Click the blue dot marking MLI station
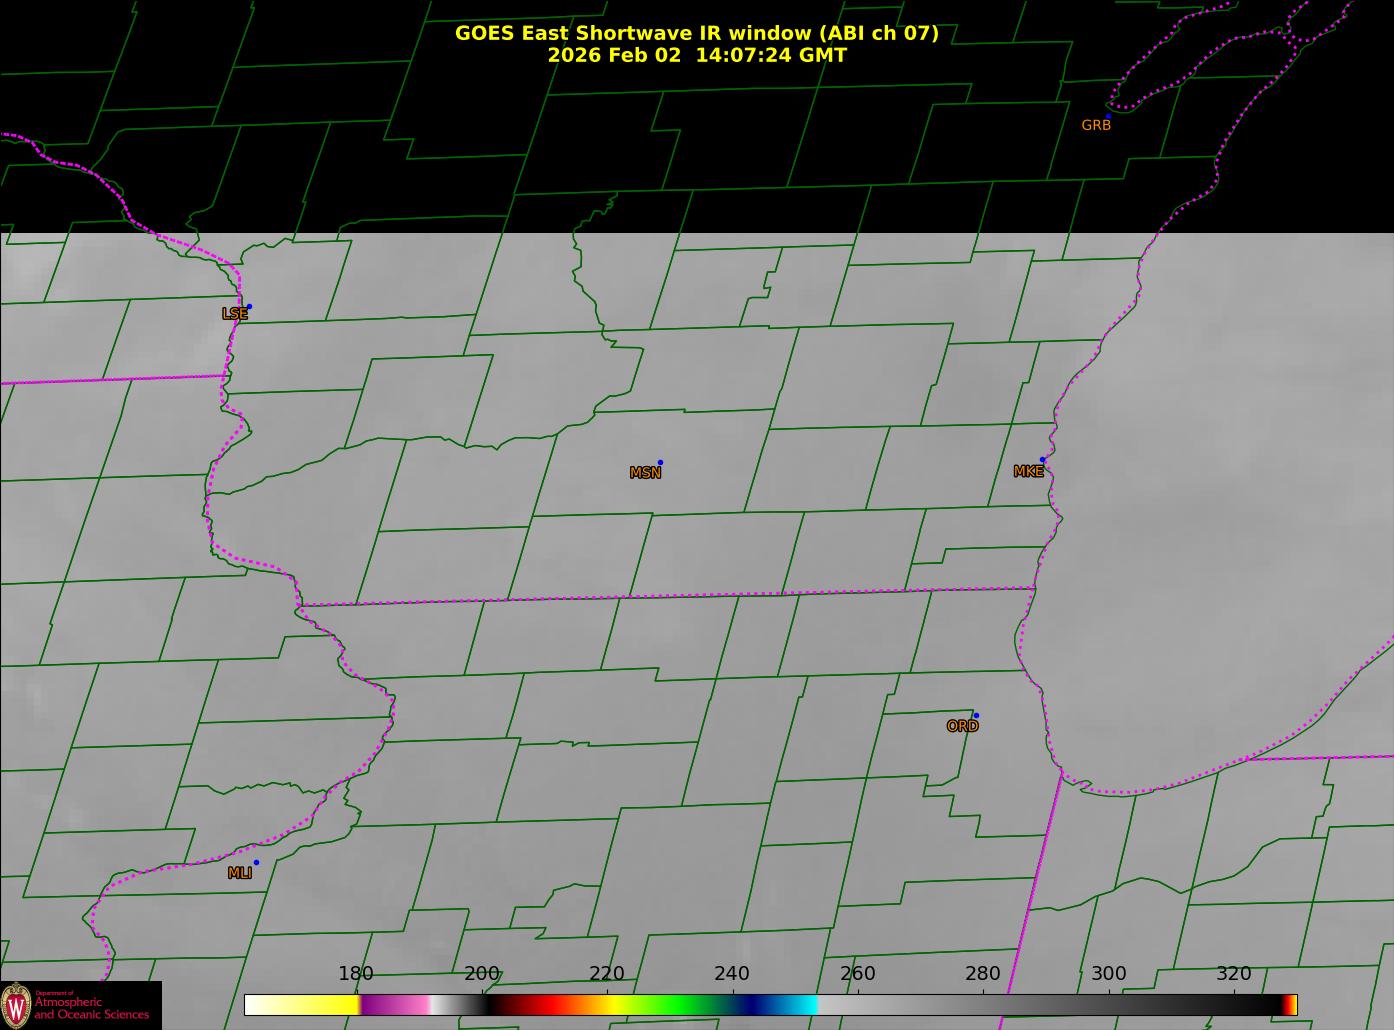 256,863
